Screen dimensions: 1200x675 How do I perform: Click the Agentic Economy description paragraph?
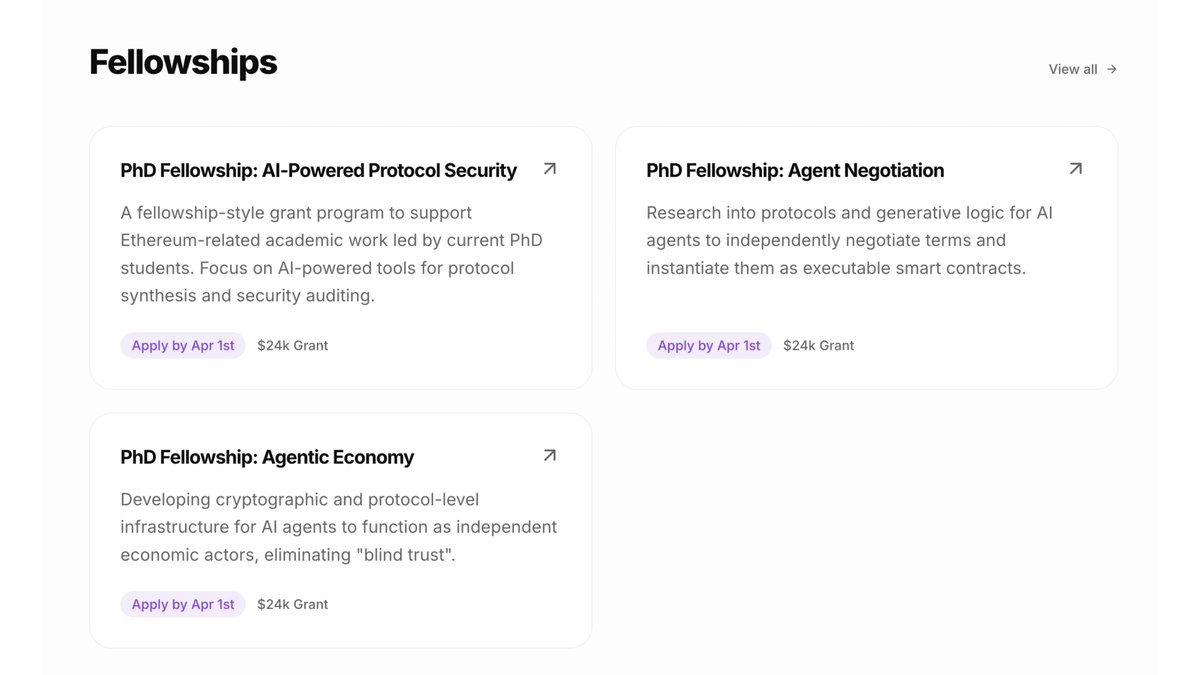338,527
